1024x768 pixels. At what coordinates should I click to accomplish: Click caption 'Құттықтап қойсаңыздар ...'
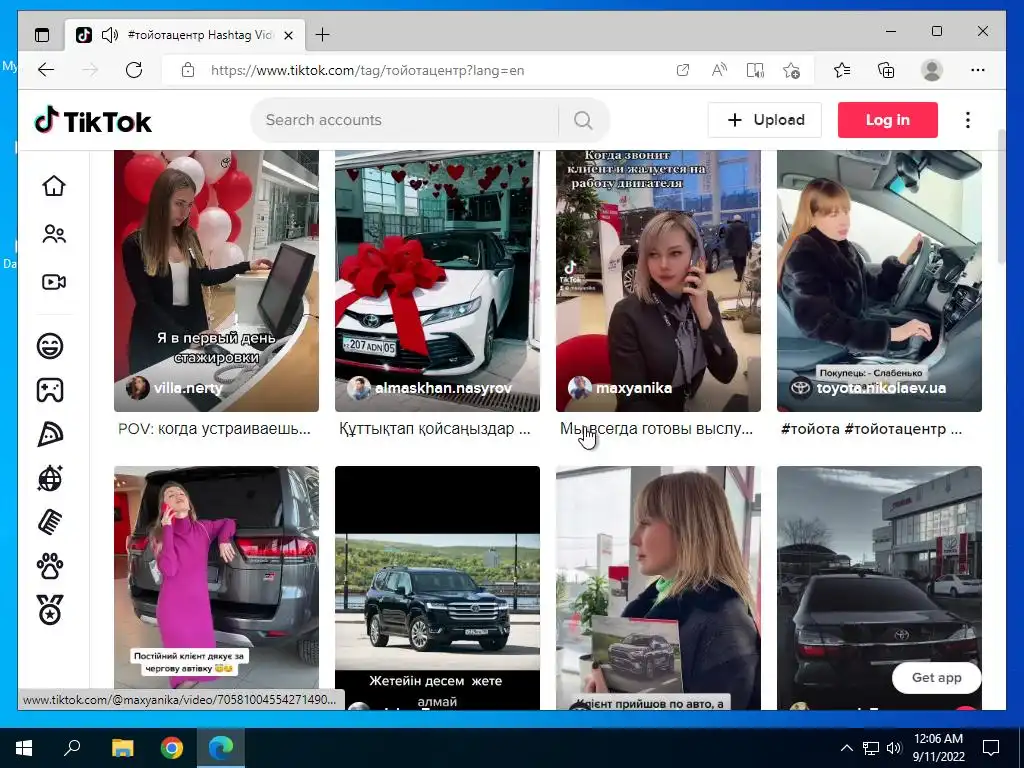coord(435,429)
